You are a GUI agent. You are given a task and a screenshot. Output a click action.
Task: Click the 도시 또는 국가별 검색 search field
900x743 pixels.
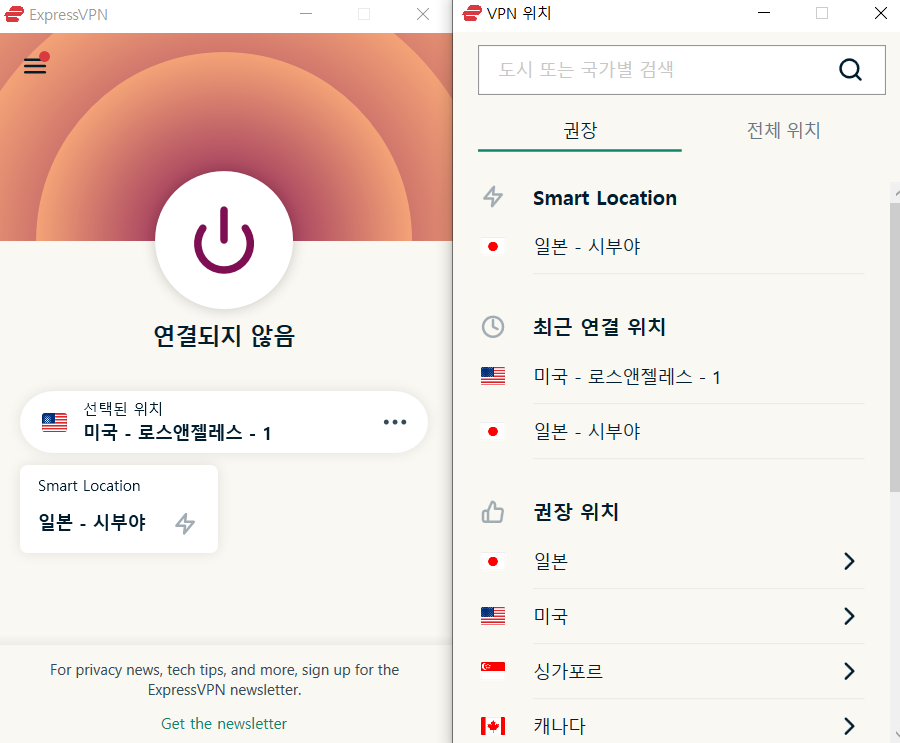[x=681, y=70]
